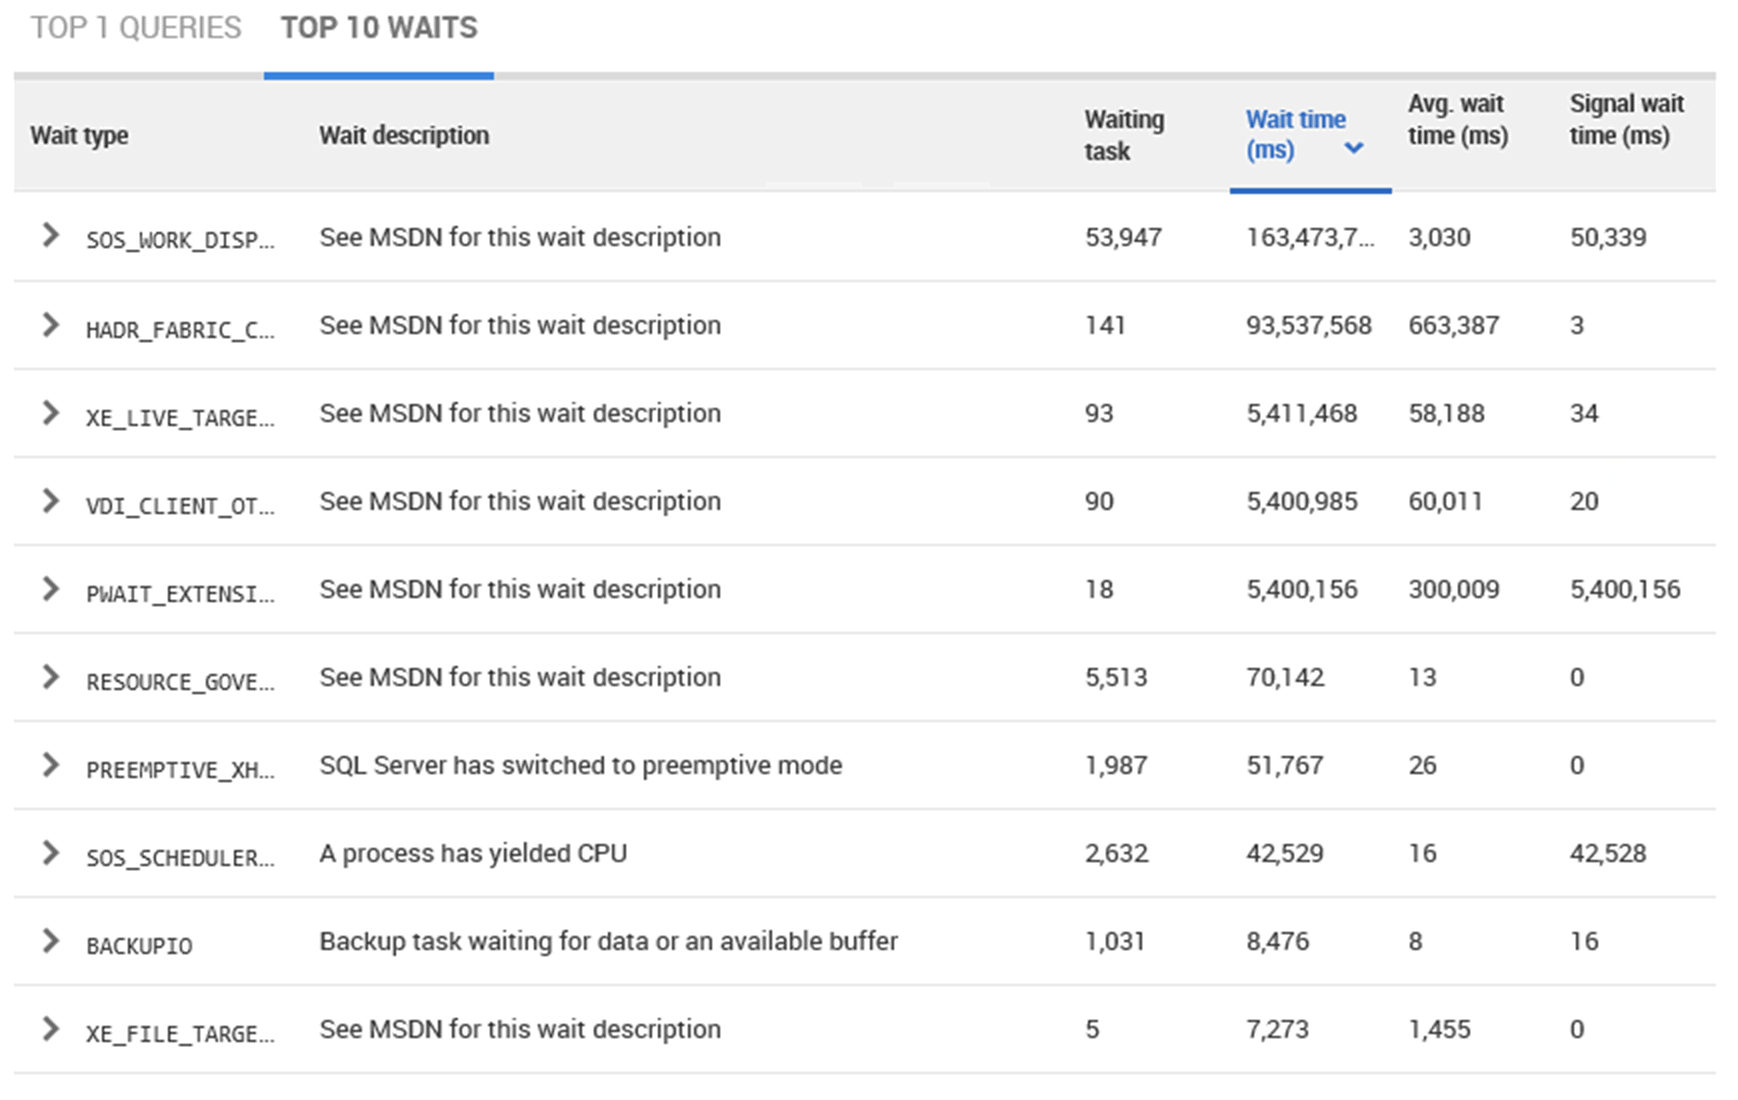Screen dimensions: 1738x1100
Task: Click the signal wait value 50,339
Action: [x=1608, y=237]
